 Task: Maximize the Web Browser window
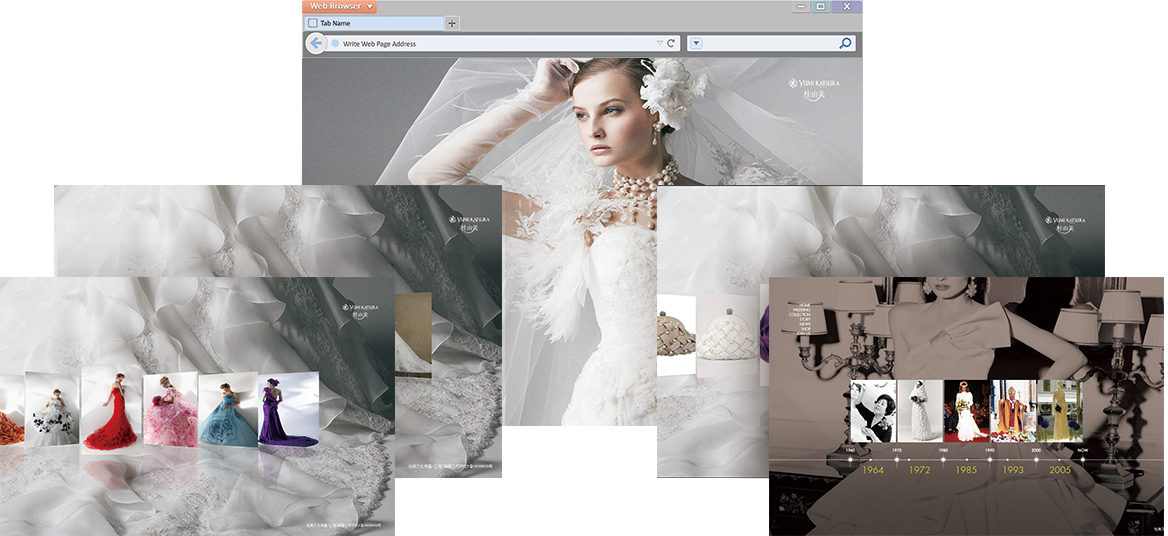820,6
